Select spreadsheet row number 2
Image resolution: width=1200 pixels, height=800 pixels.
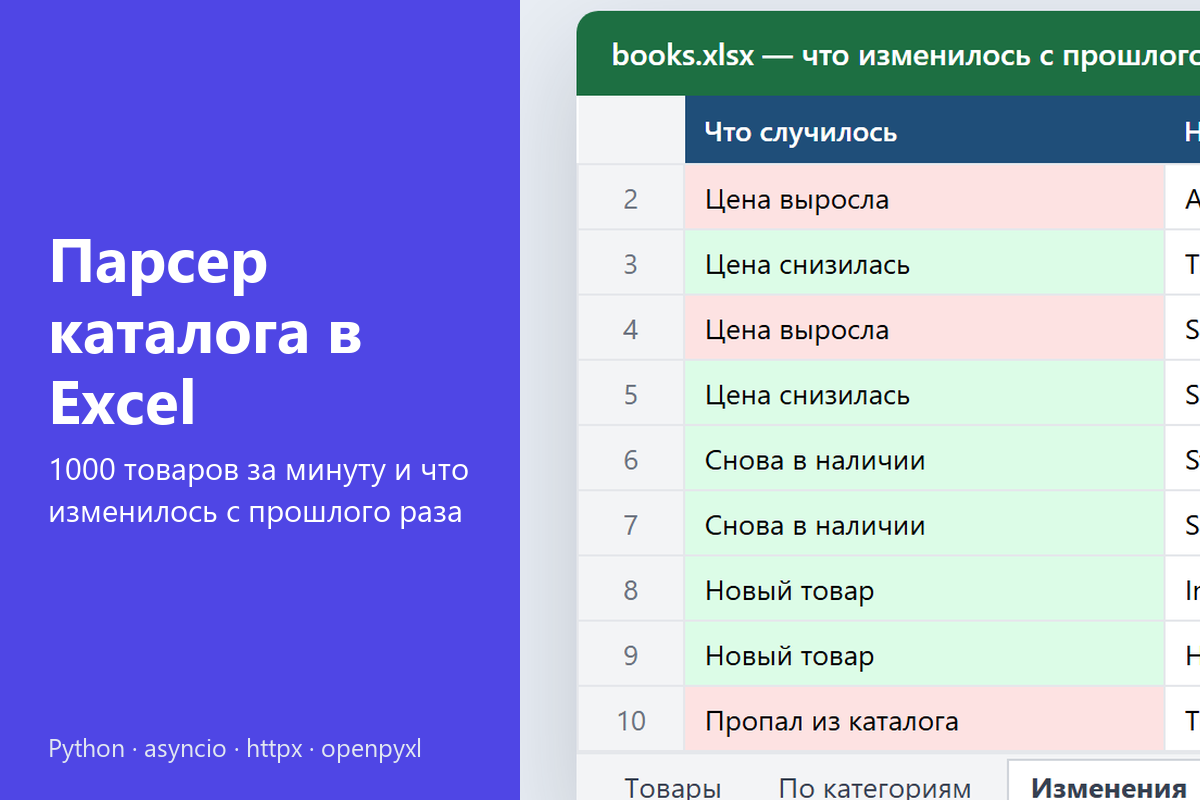point(631,199)
